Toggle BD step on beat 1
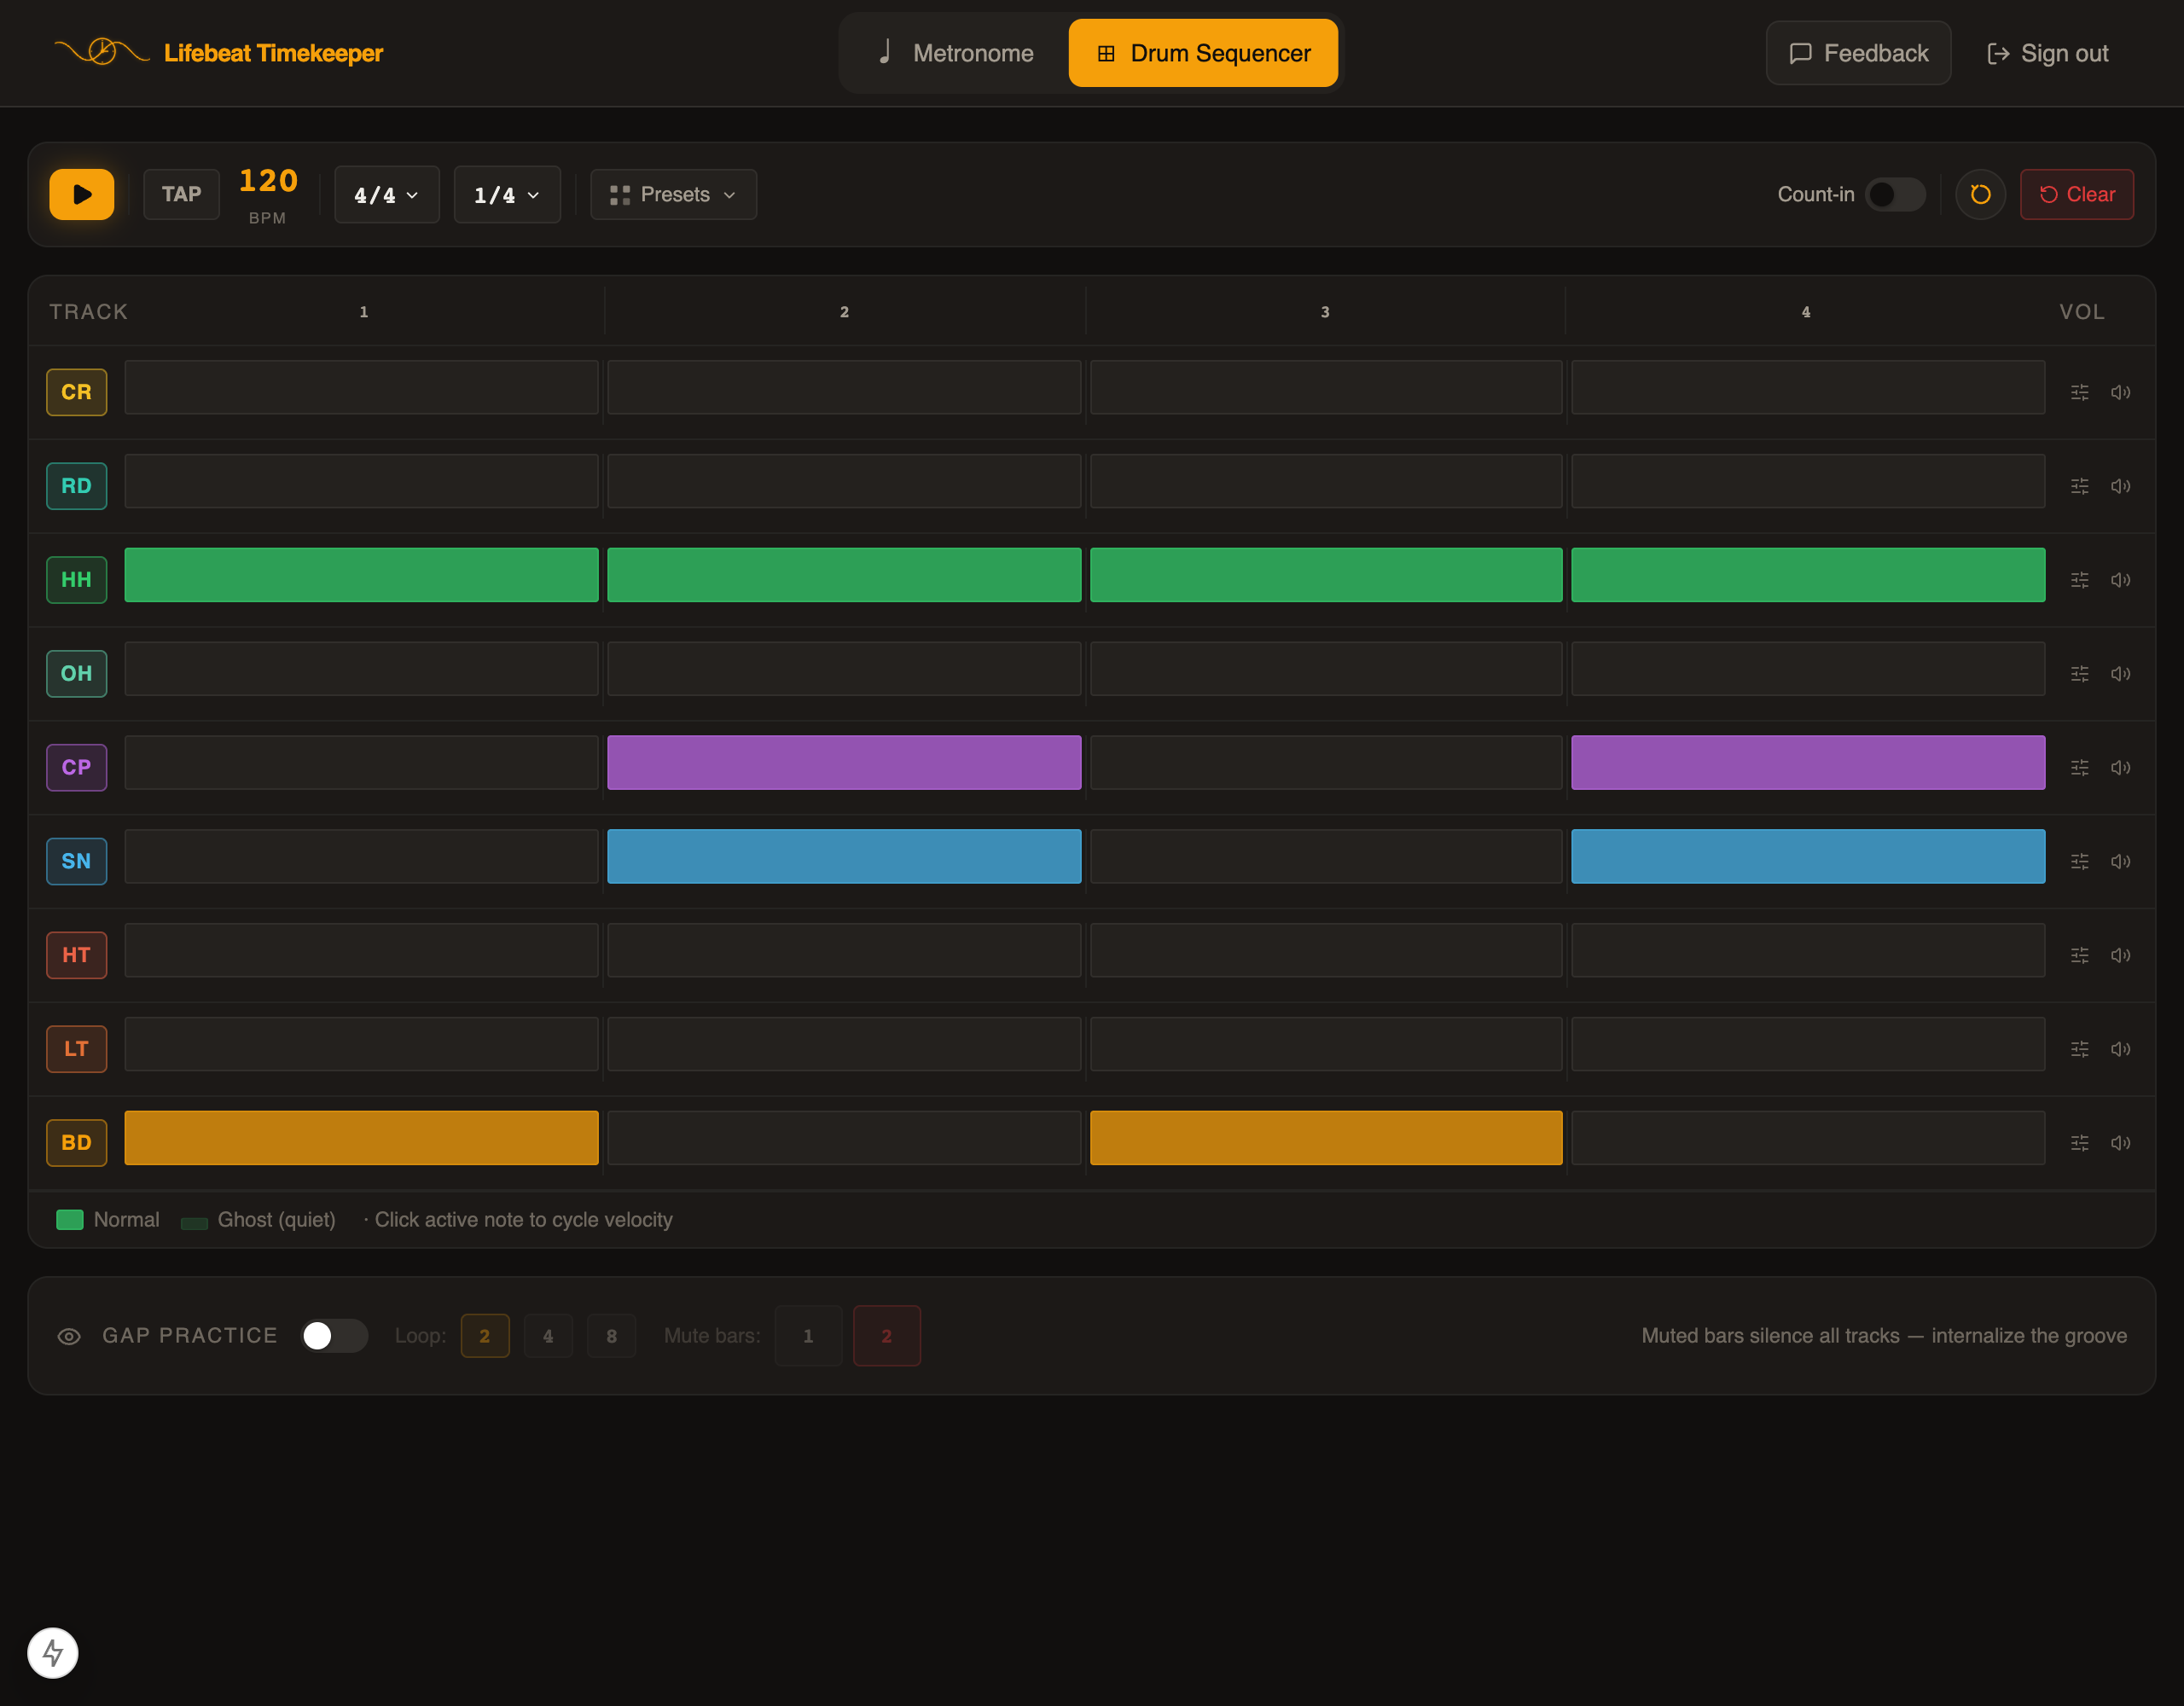 (x=361, y=1138)
